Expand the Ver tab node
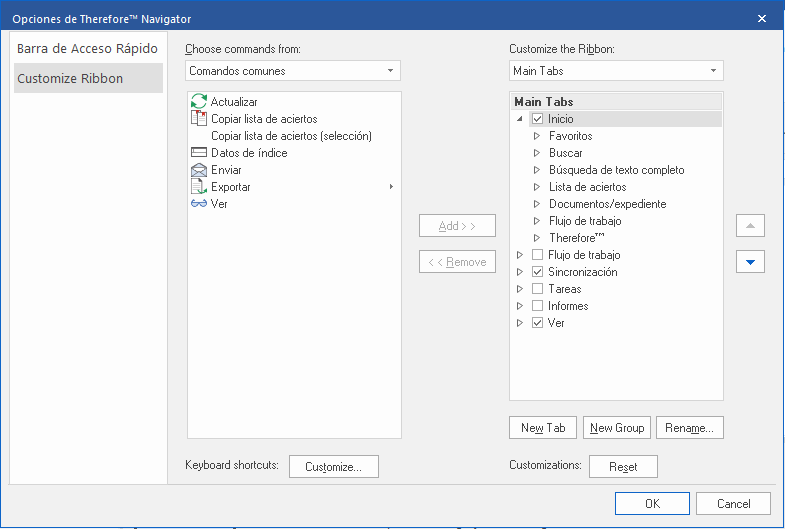 (520, 323)
